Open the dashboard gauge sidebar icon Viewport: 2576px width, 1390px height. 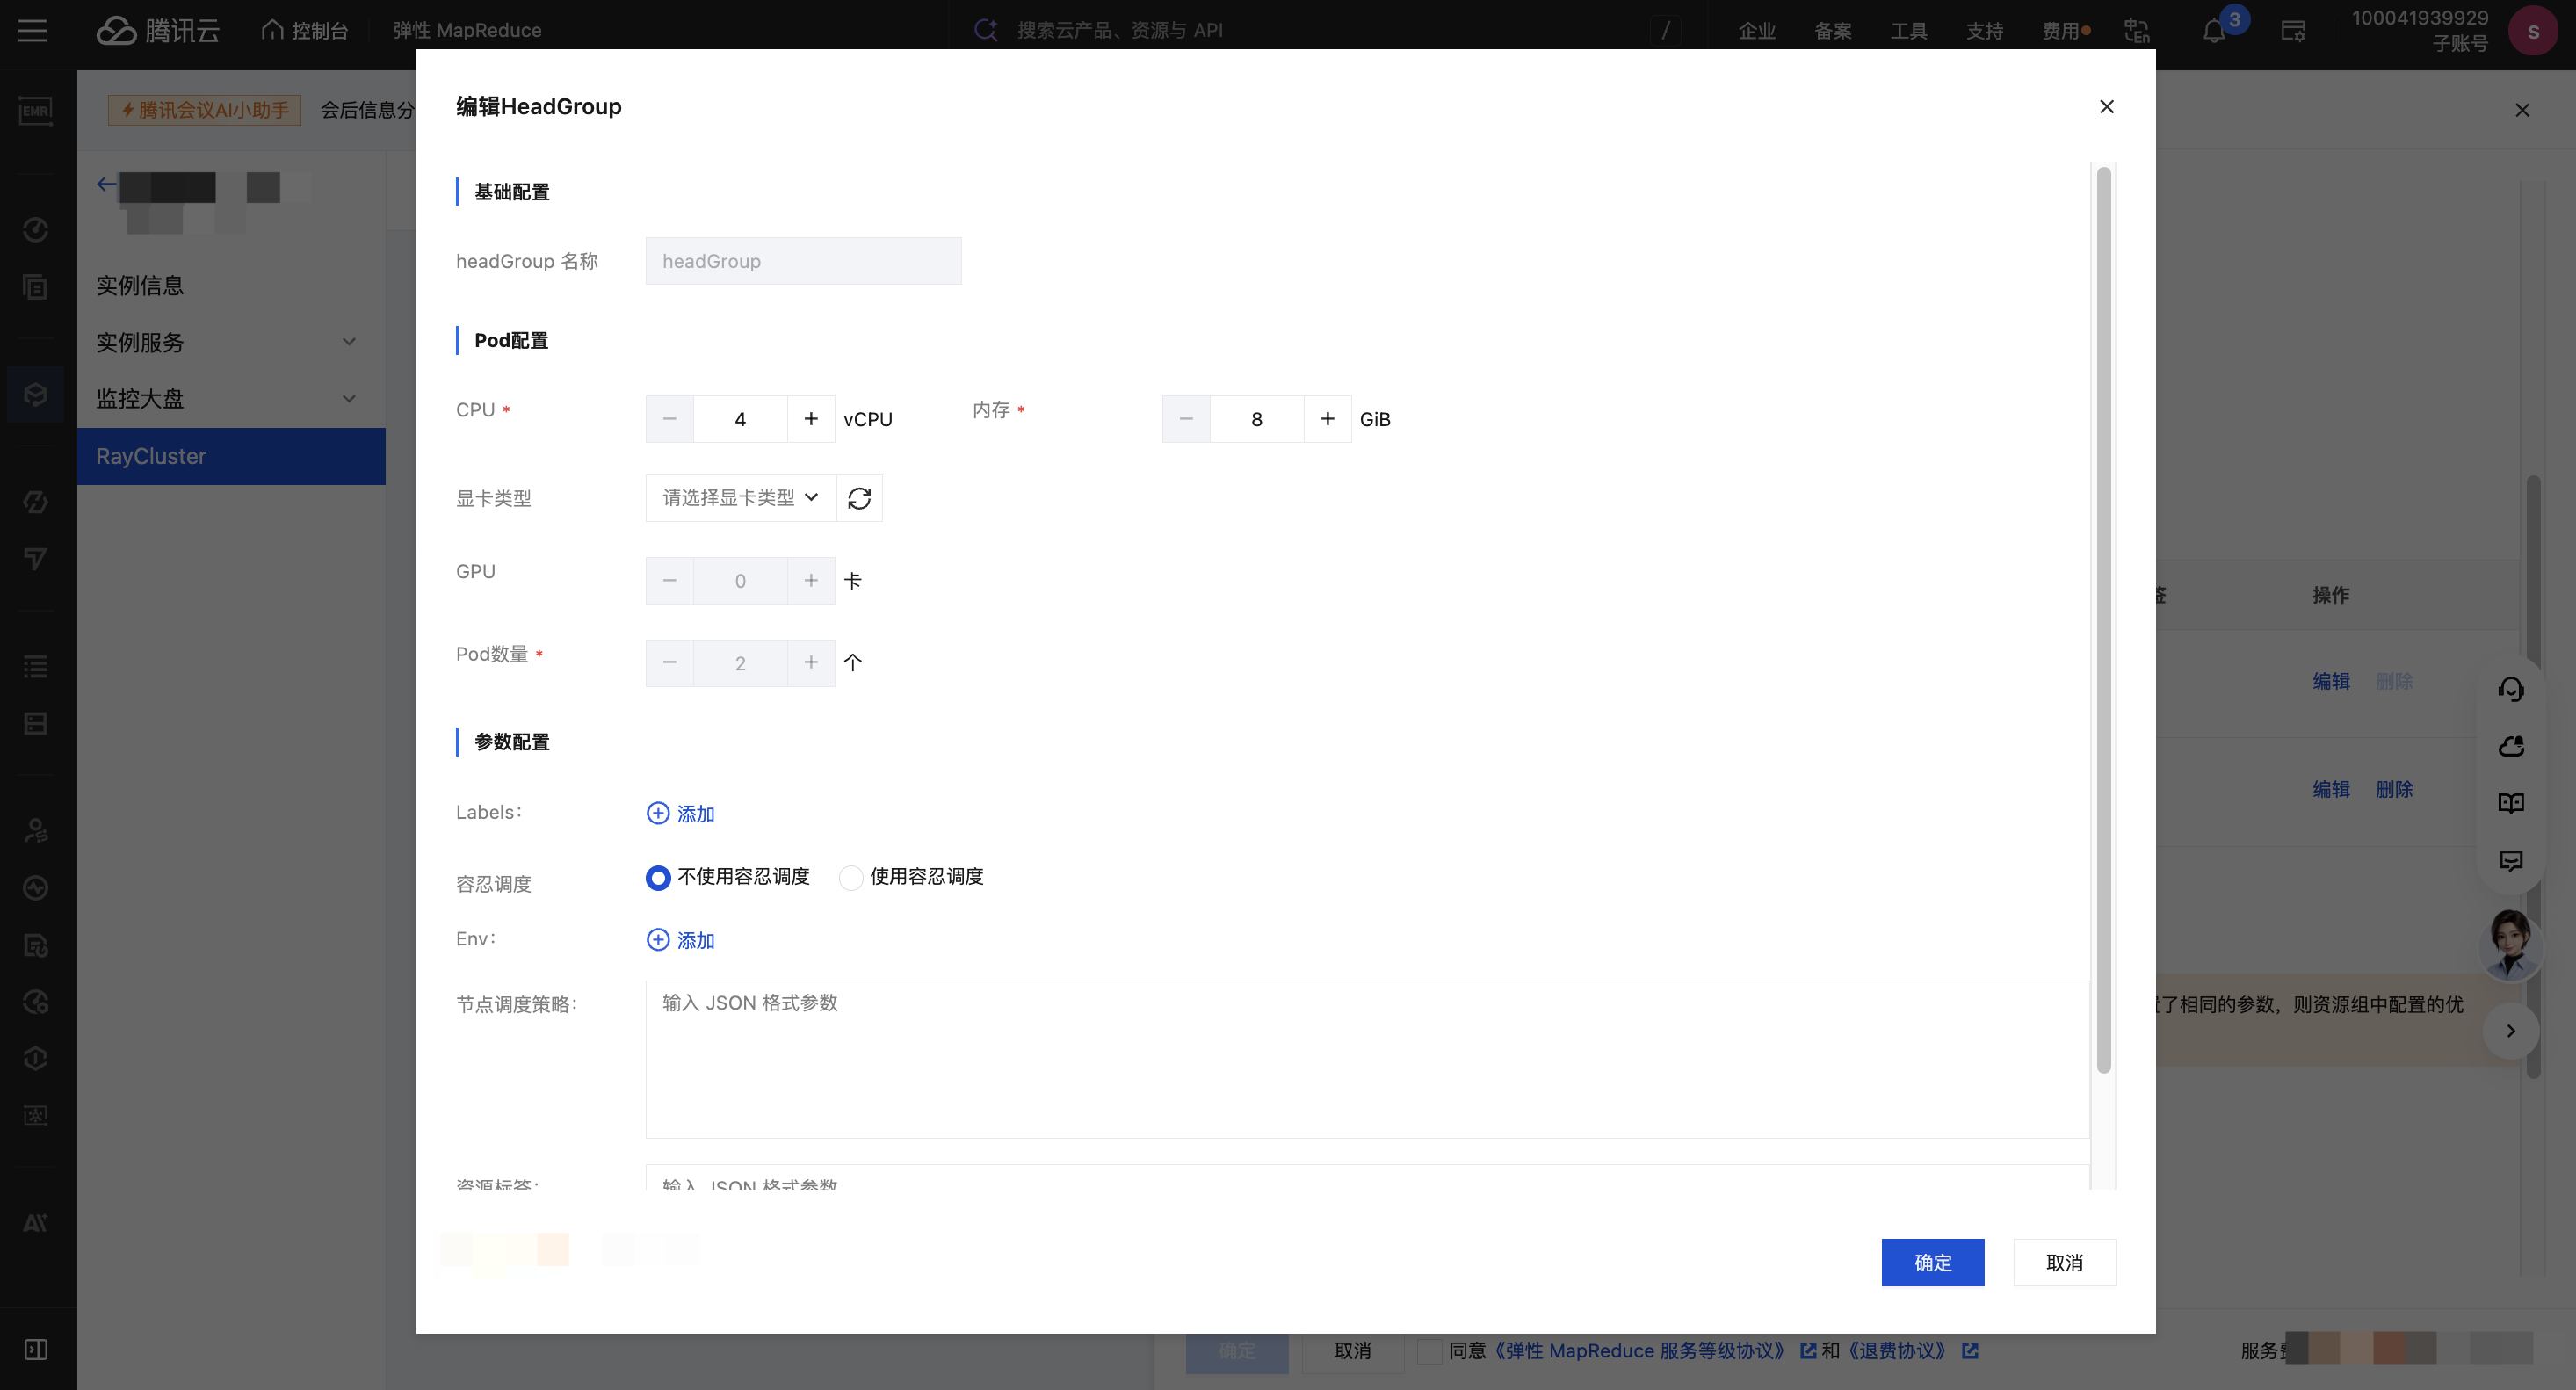[x=36, y=230]
